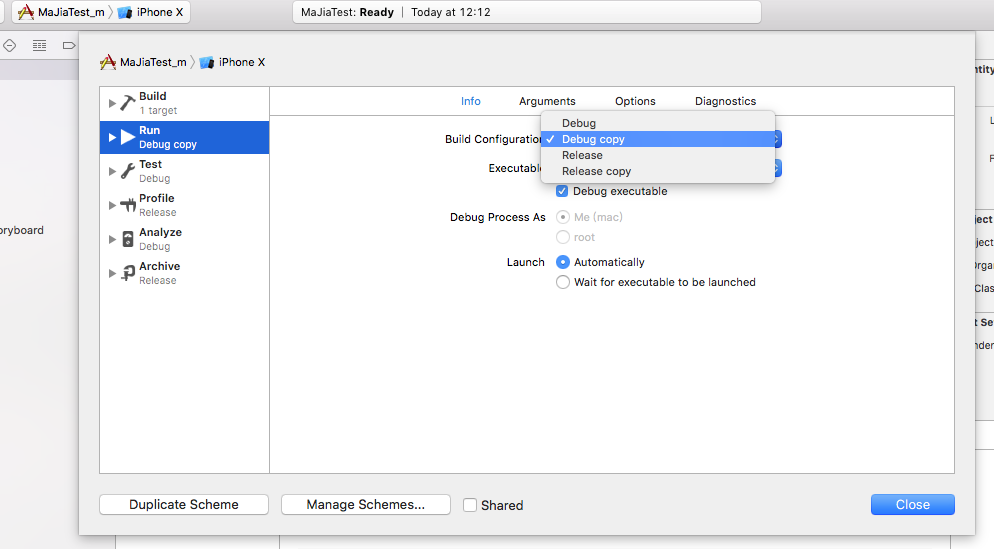Click the diamond test navigator icon
This screenshot has width=994, height=549.
pos(10,45)
